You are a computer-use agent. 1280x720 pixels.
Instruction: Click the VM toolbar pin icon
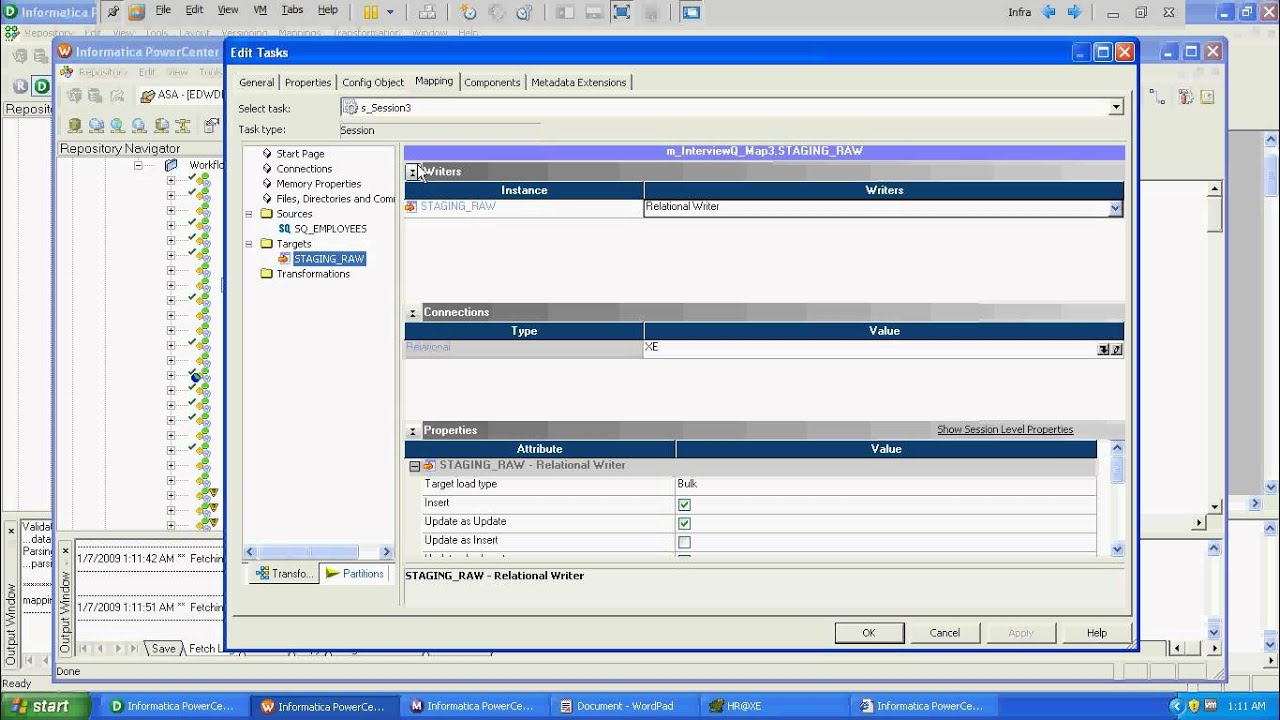[x=114, y=12]
